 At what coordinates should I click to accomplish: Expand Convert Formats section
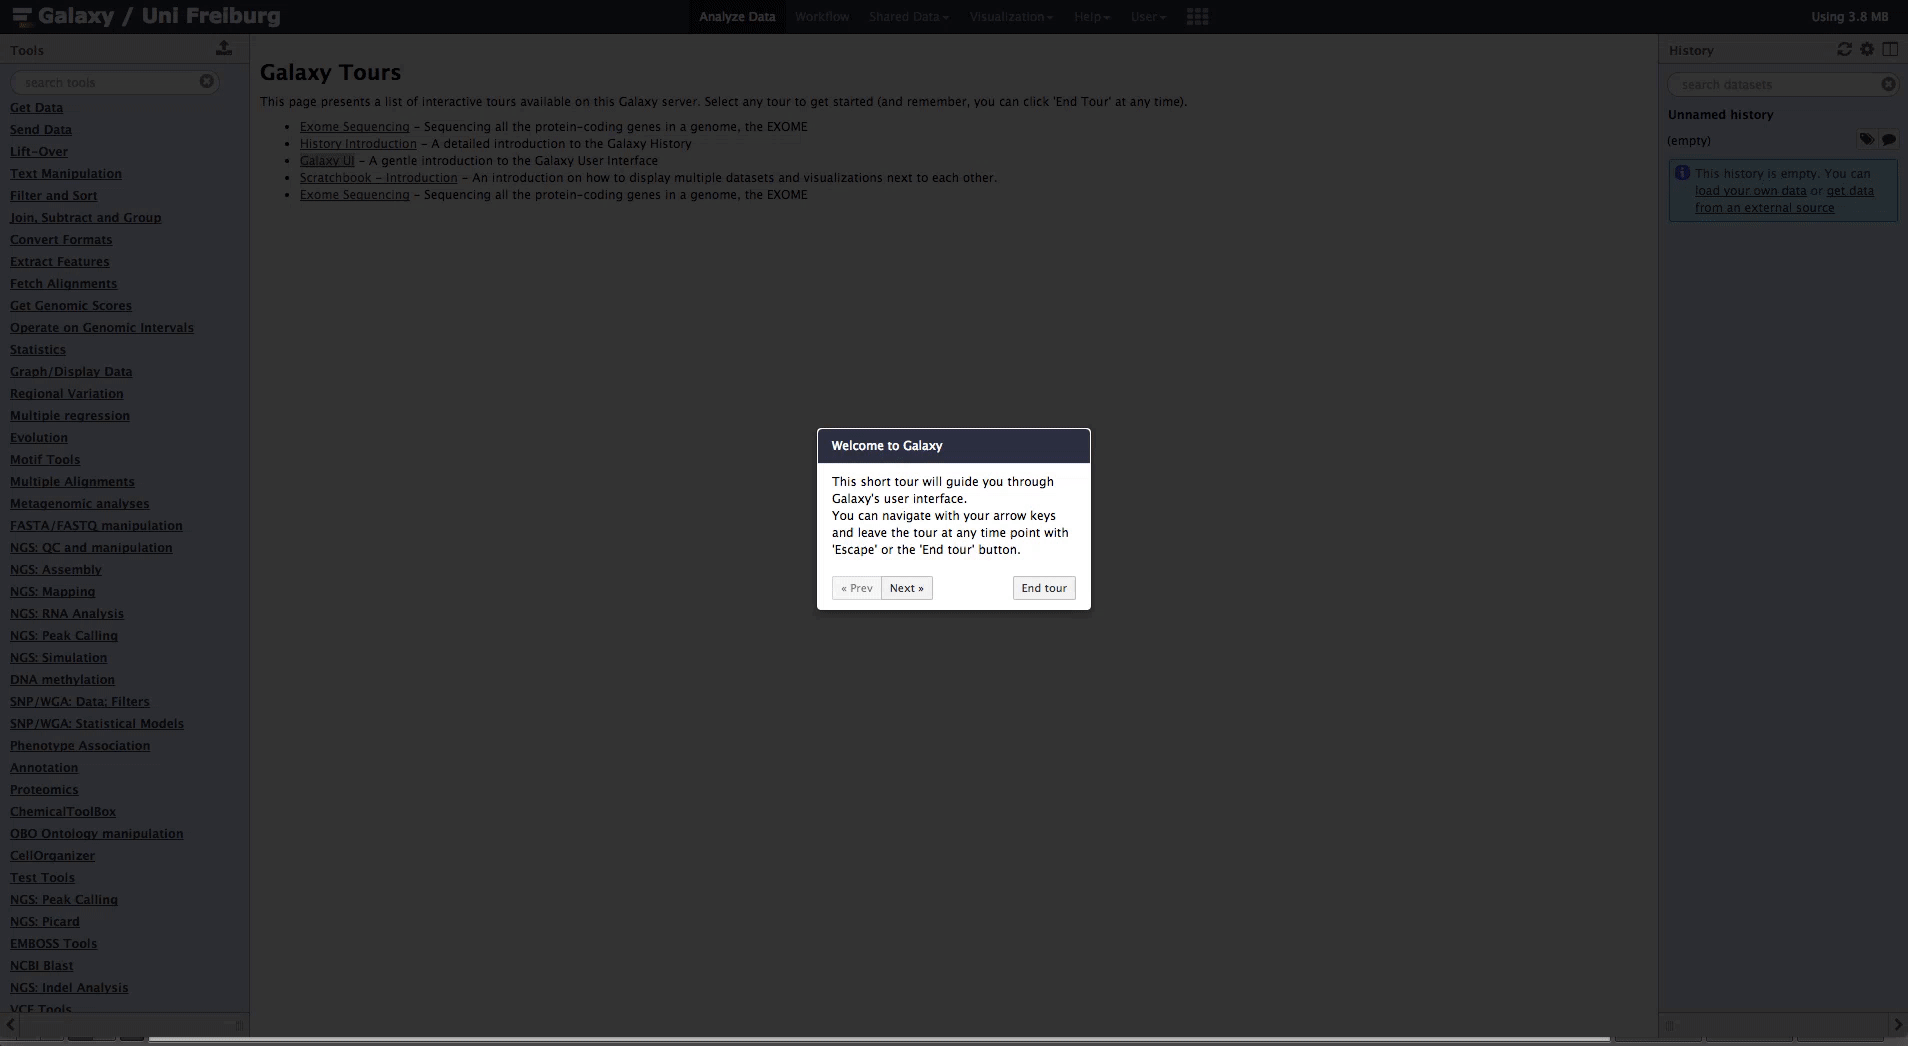tap(61, 240)
